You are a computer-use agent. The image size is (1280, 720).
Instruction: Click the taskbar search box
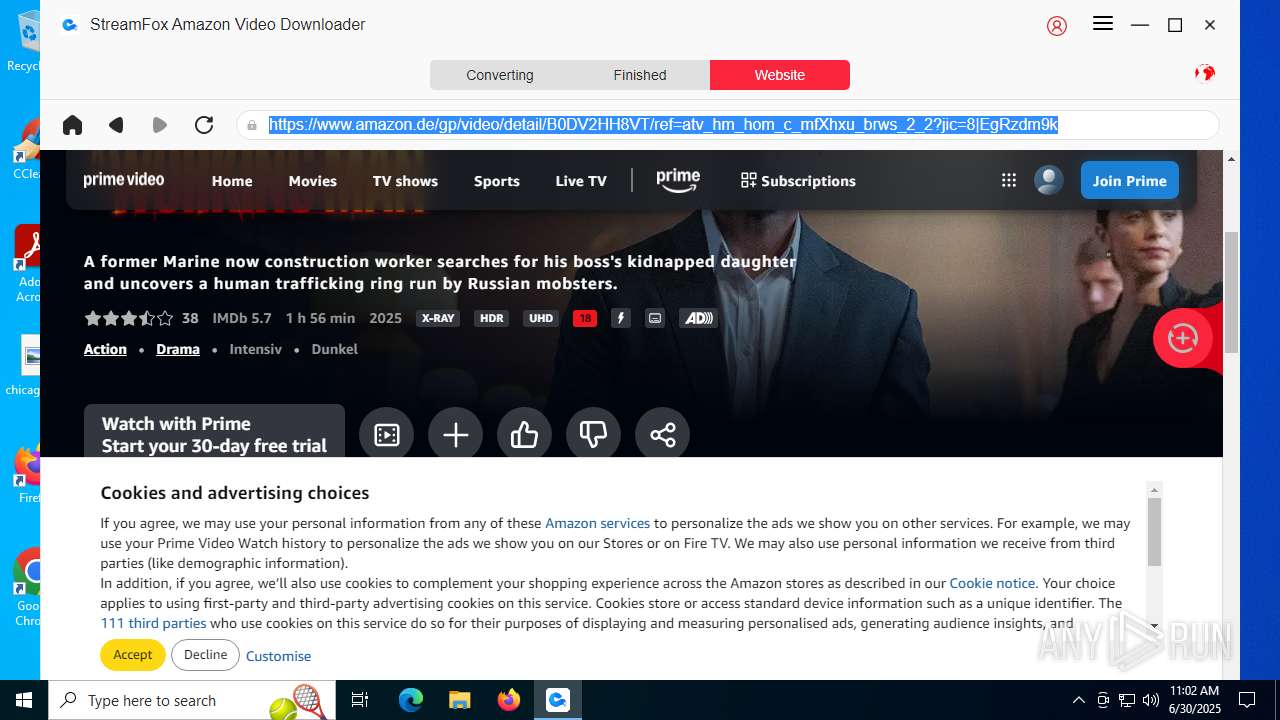tap(190, 700)
